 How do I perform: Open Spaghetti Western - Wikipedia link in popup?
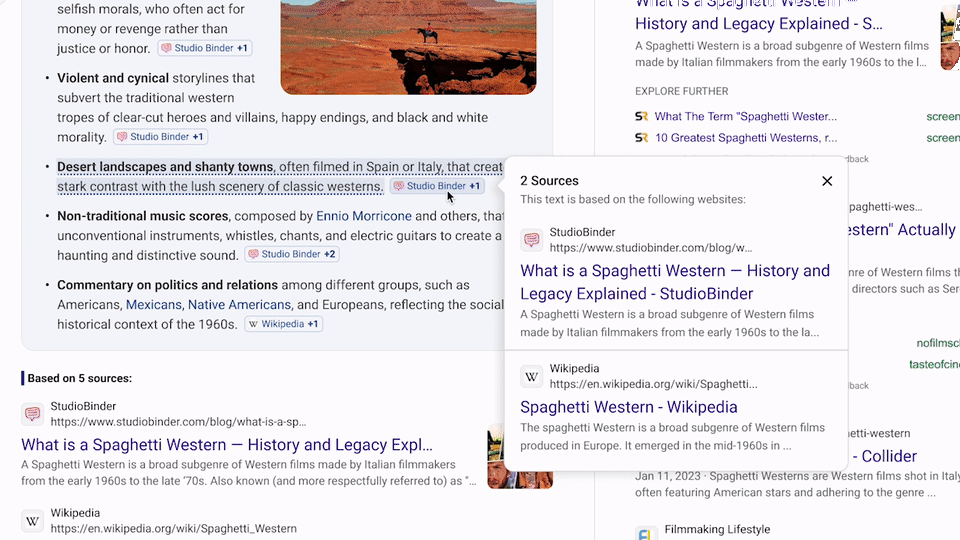point(629,407)
